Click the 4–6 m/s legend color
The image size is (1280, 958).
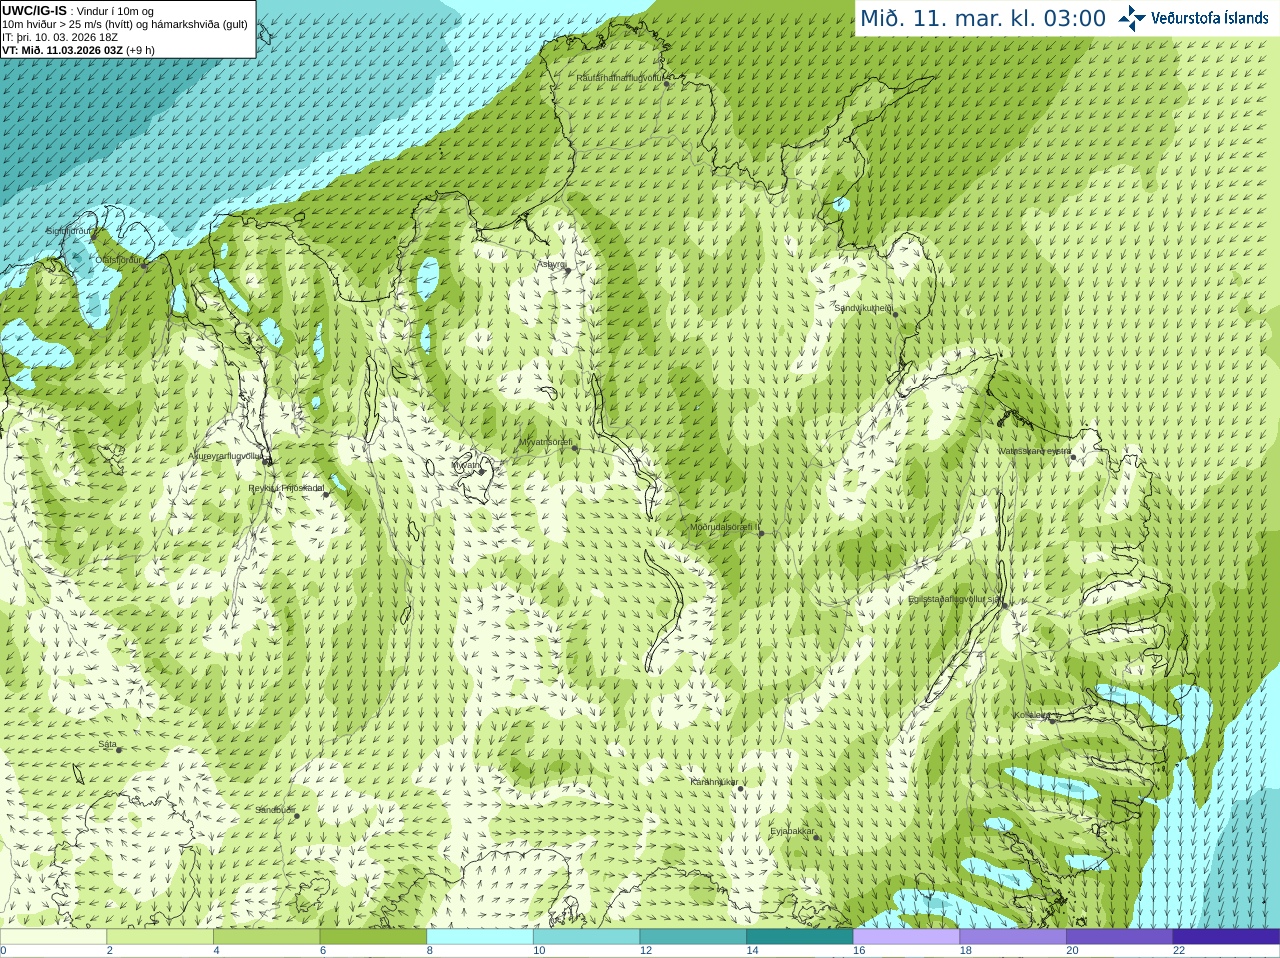click(x=266, y=937)
